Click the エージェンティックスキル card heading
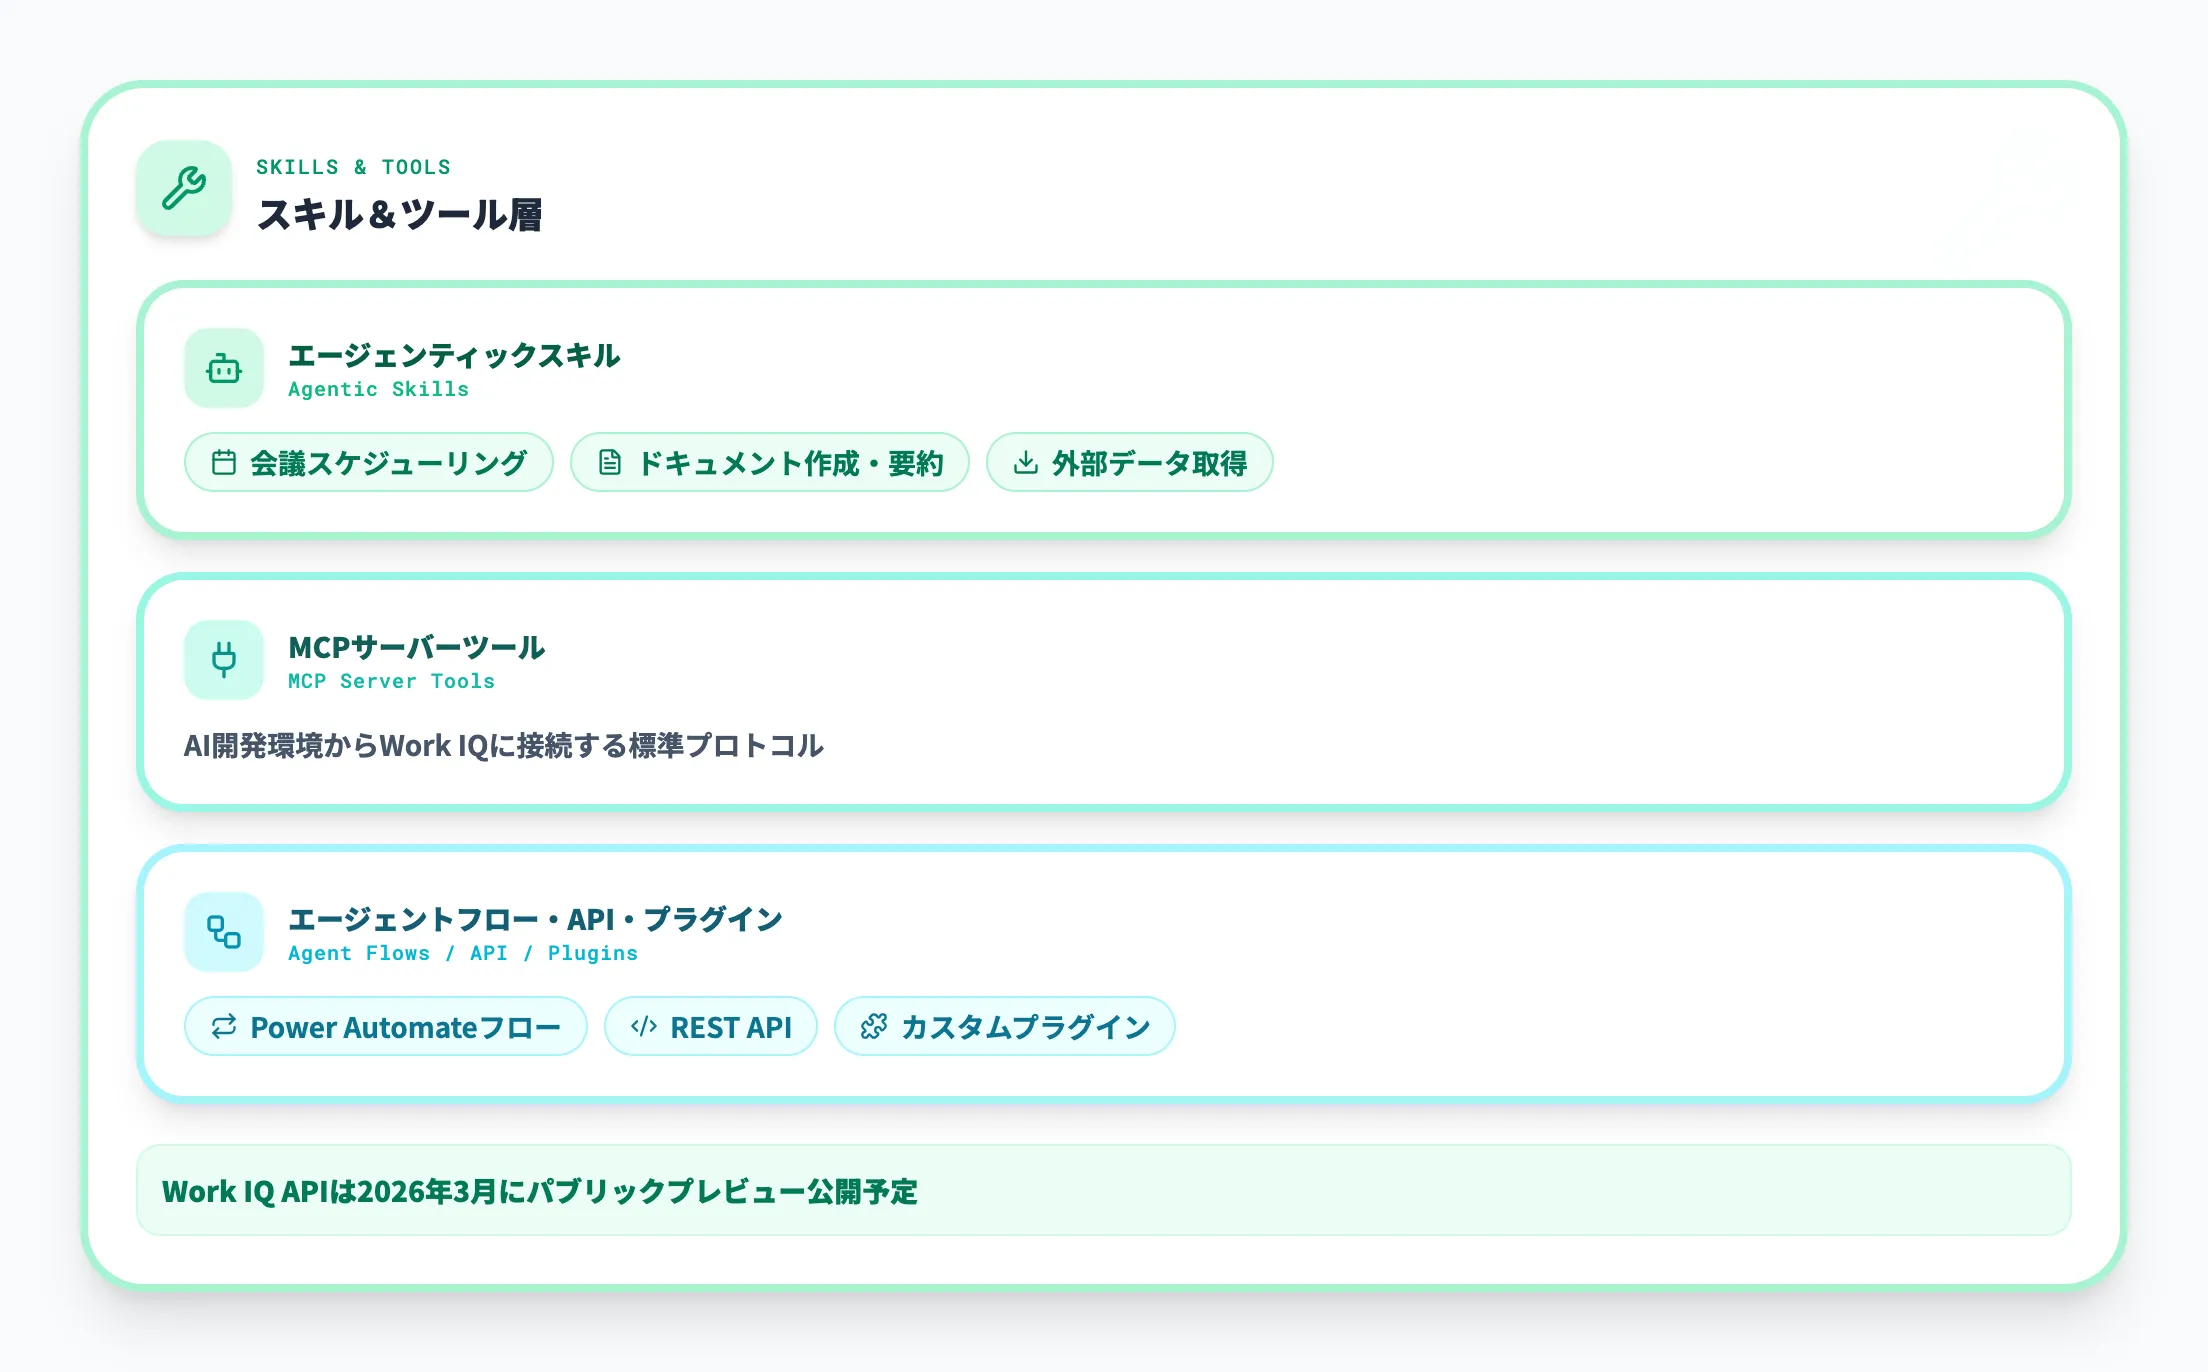 pyautogui.click(x=454, y=356)
